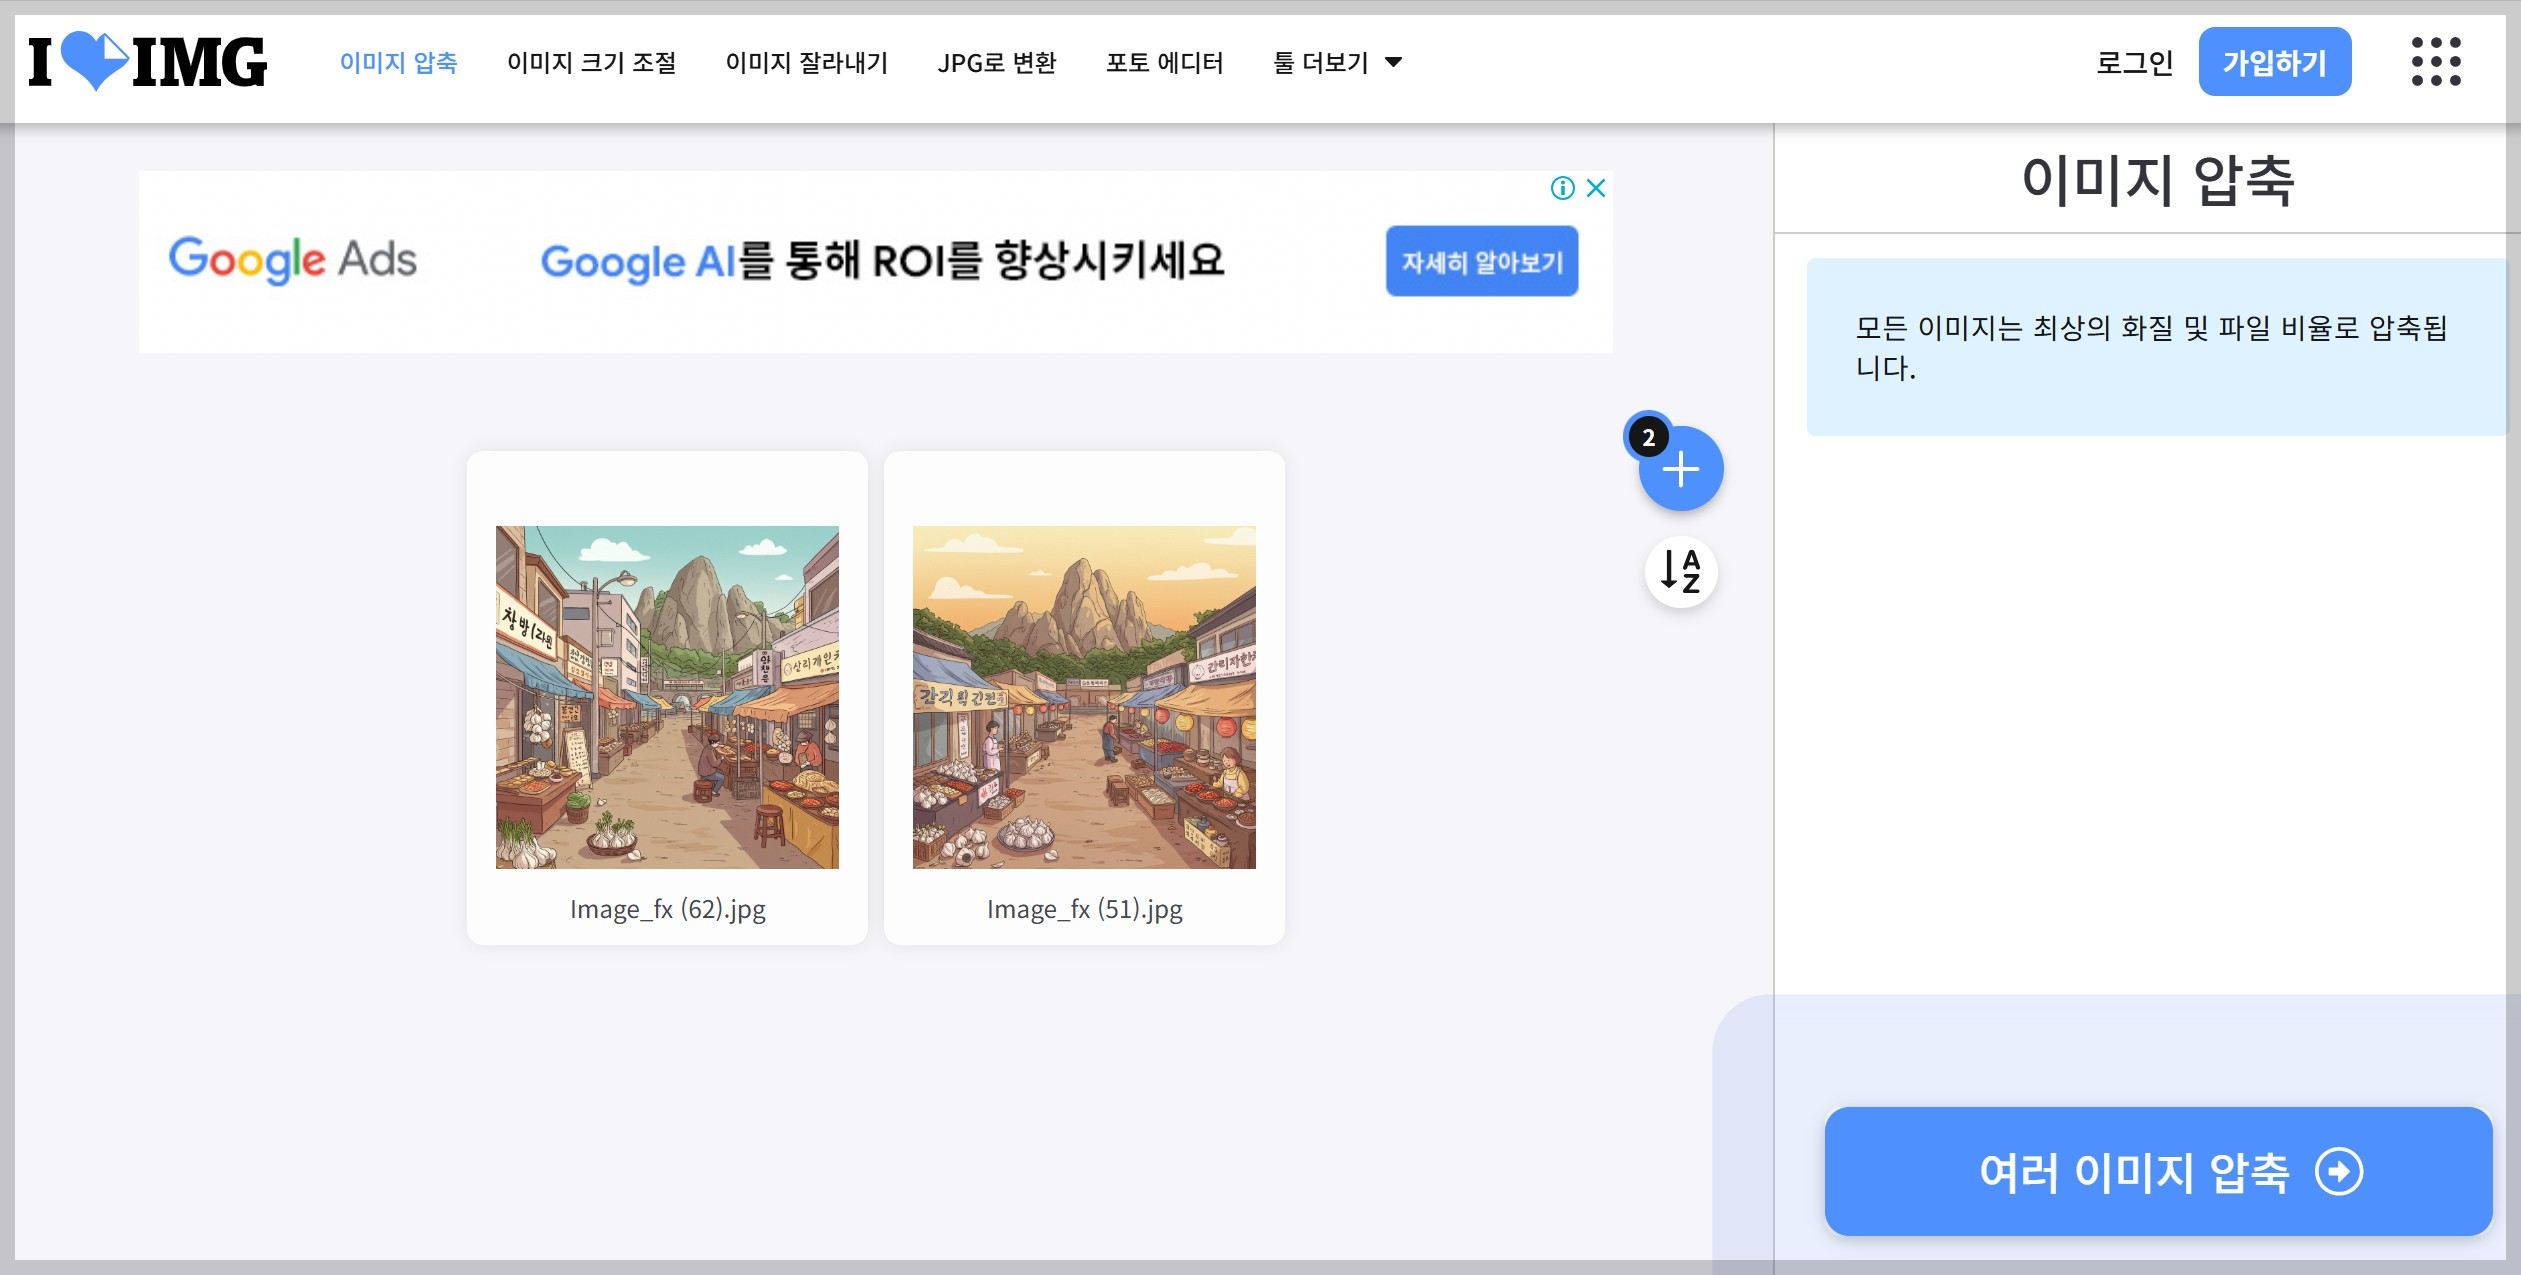Select the Image_fx (62).jpg thumbnail

point(666,692)
